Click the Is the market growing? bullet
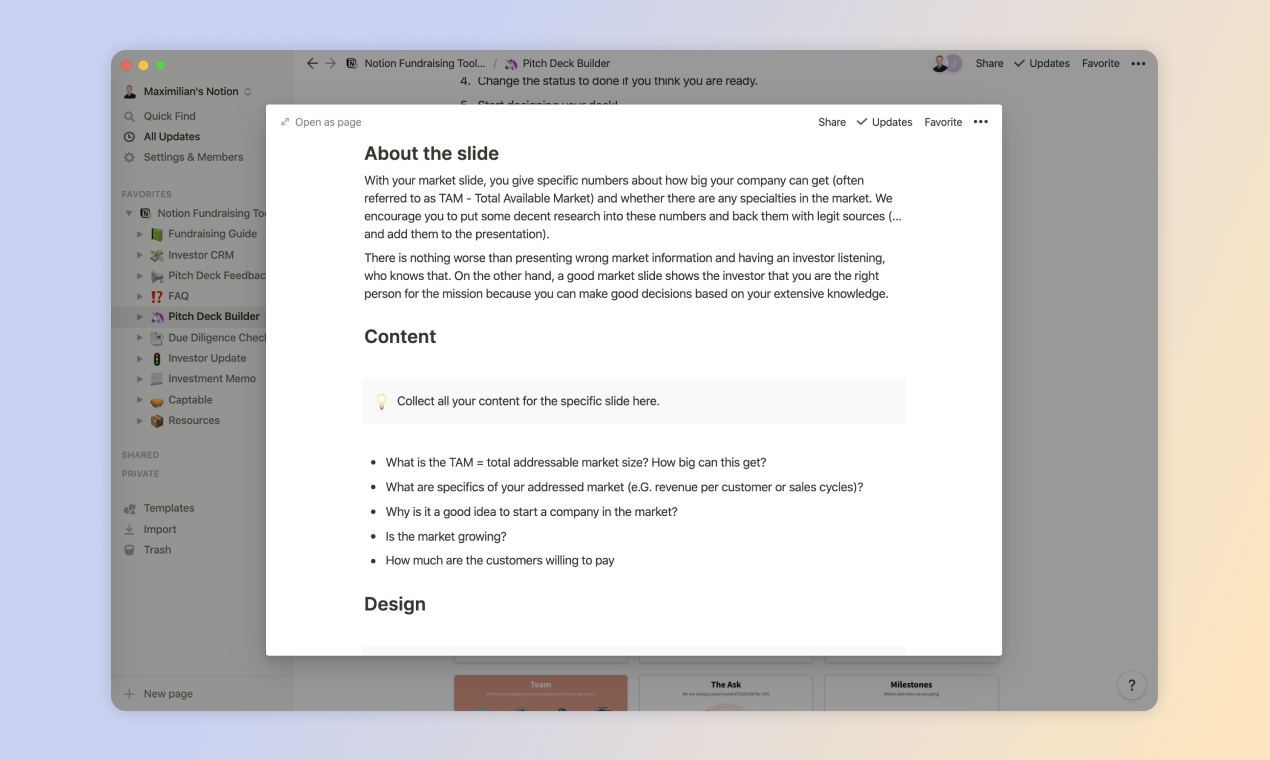Image resolution: width=1270 pixels, height=760 pixels. pos(446,536)
